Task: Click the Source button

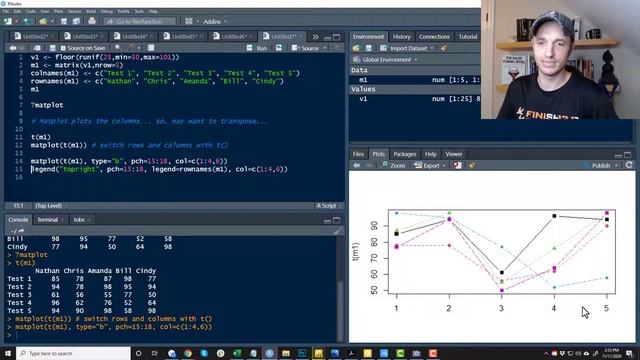Action: (305, 48)
